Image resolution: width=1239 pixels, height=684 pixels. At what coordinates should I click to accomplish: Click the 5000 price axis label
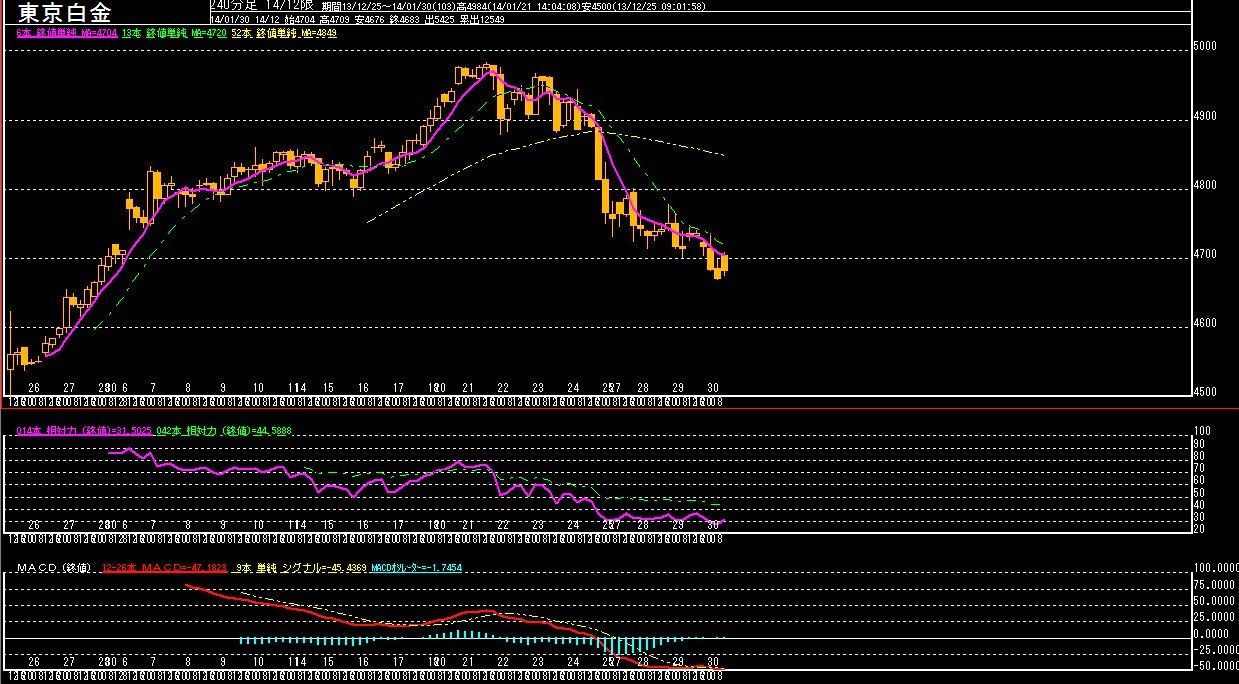click(x=1204, y=46)
